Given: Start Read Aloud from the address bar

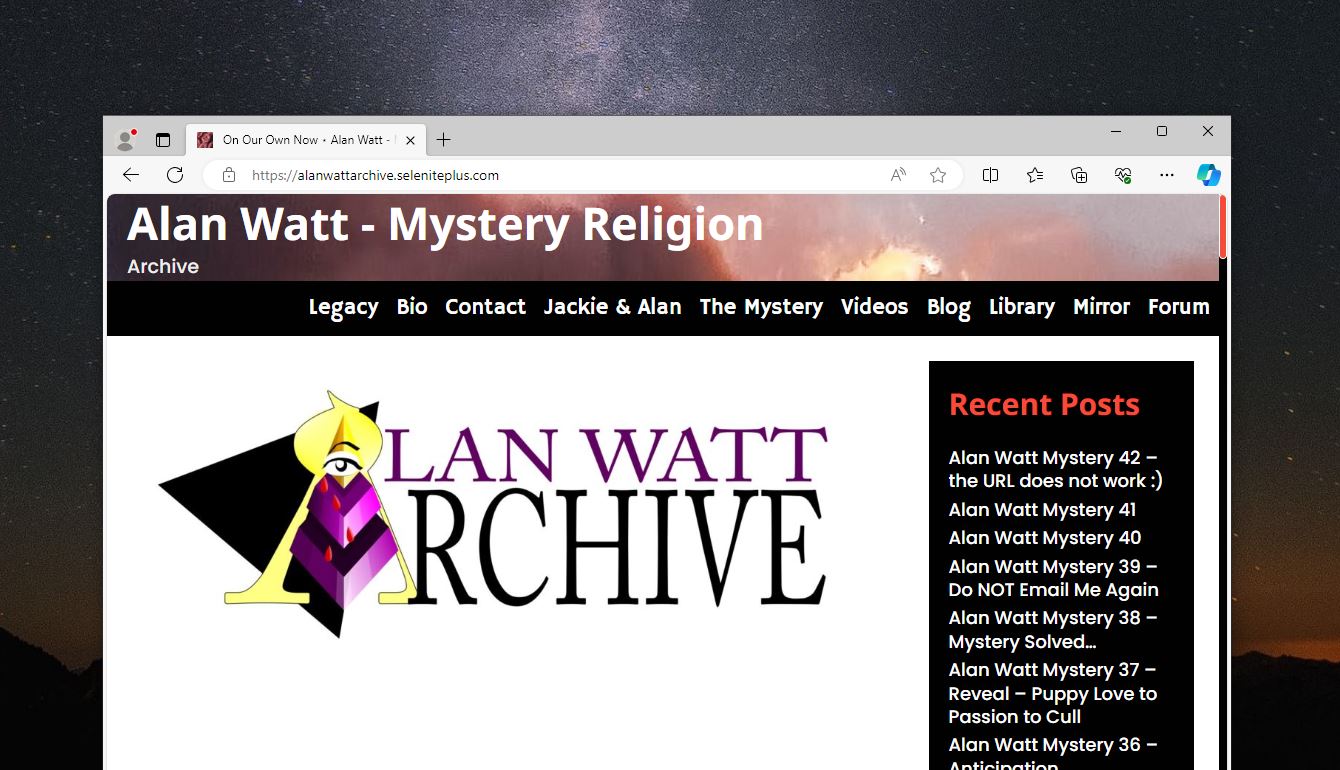Looking at the screenshot, I should click(x=898, y=175).
